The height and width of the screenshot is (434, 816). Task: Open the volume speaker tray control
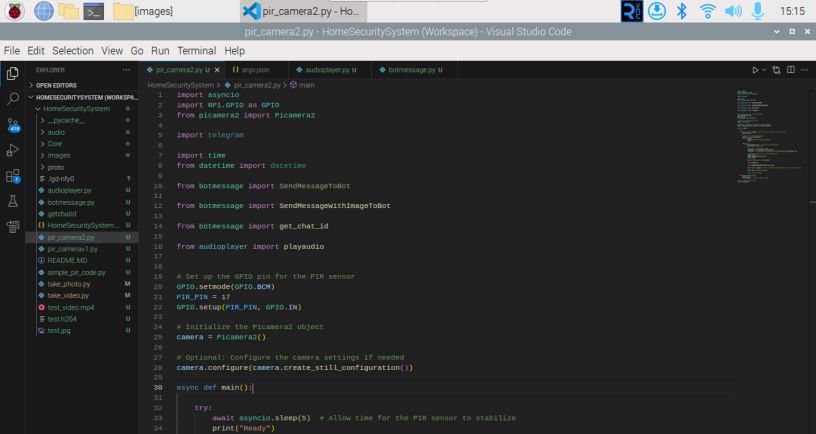pyautogui.click(x=733, y=11)
